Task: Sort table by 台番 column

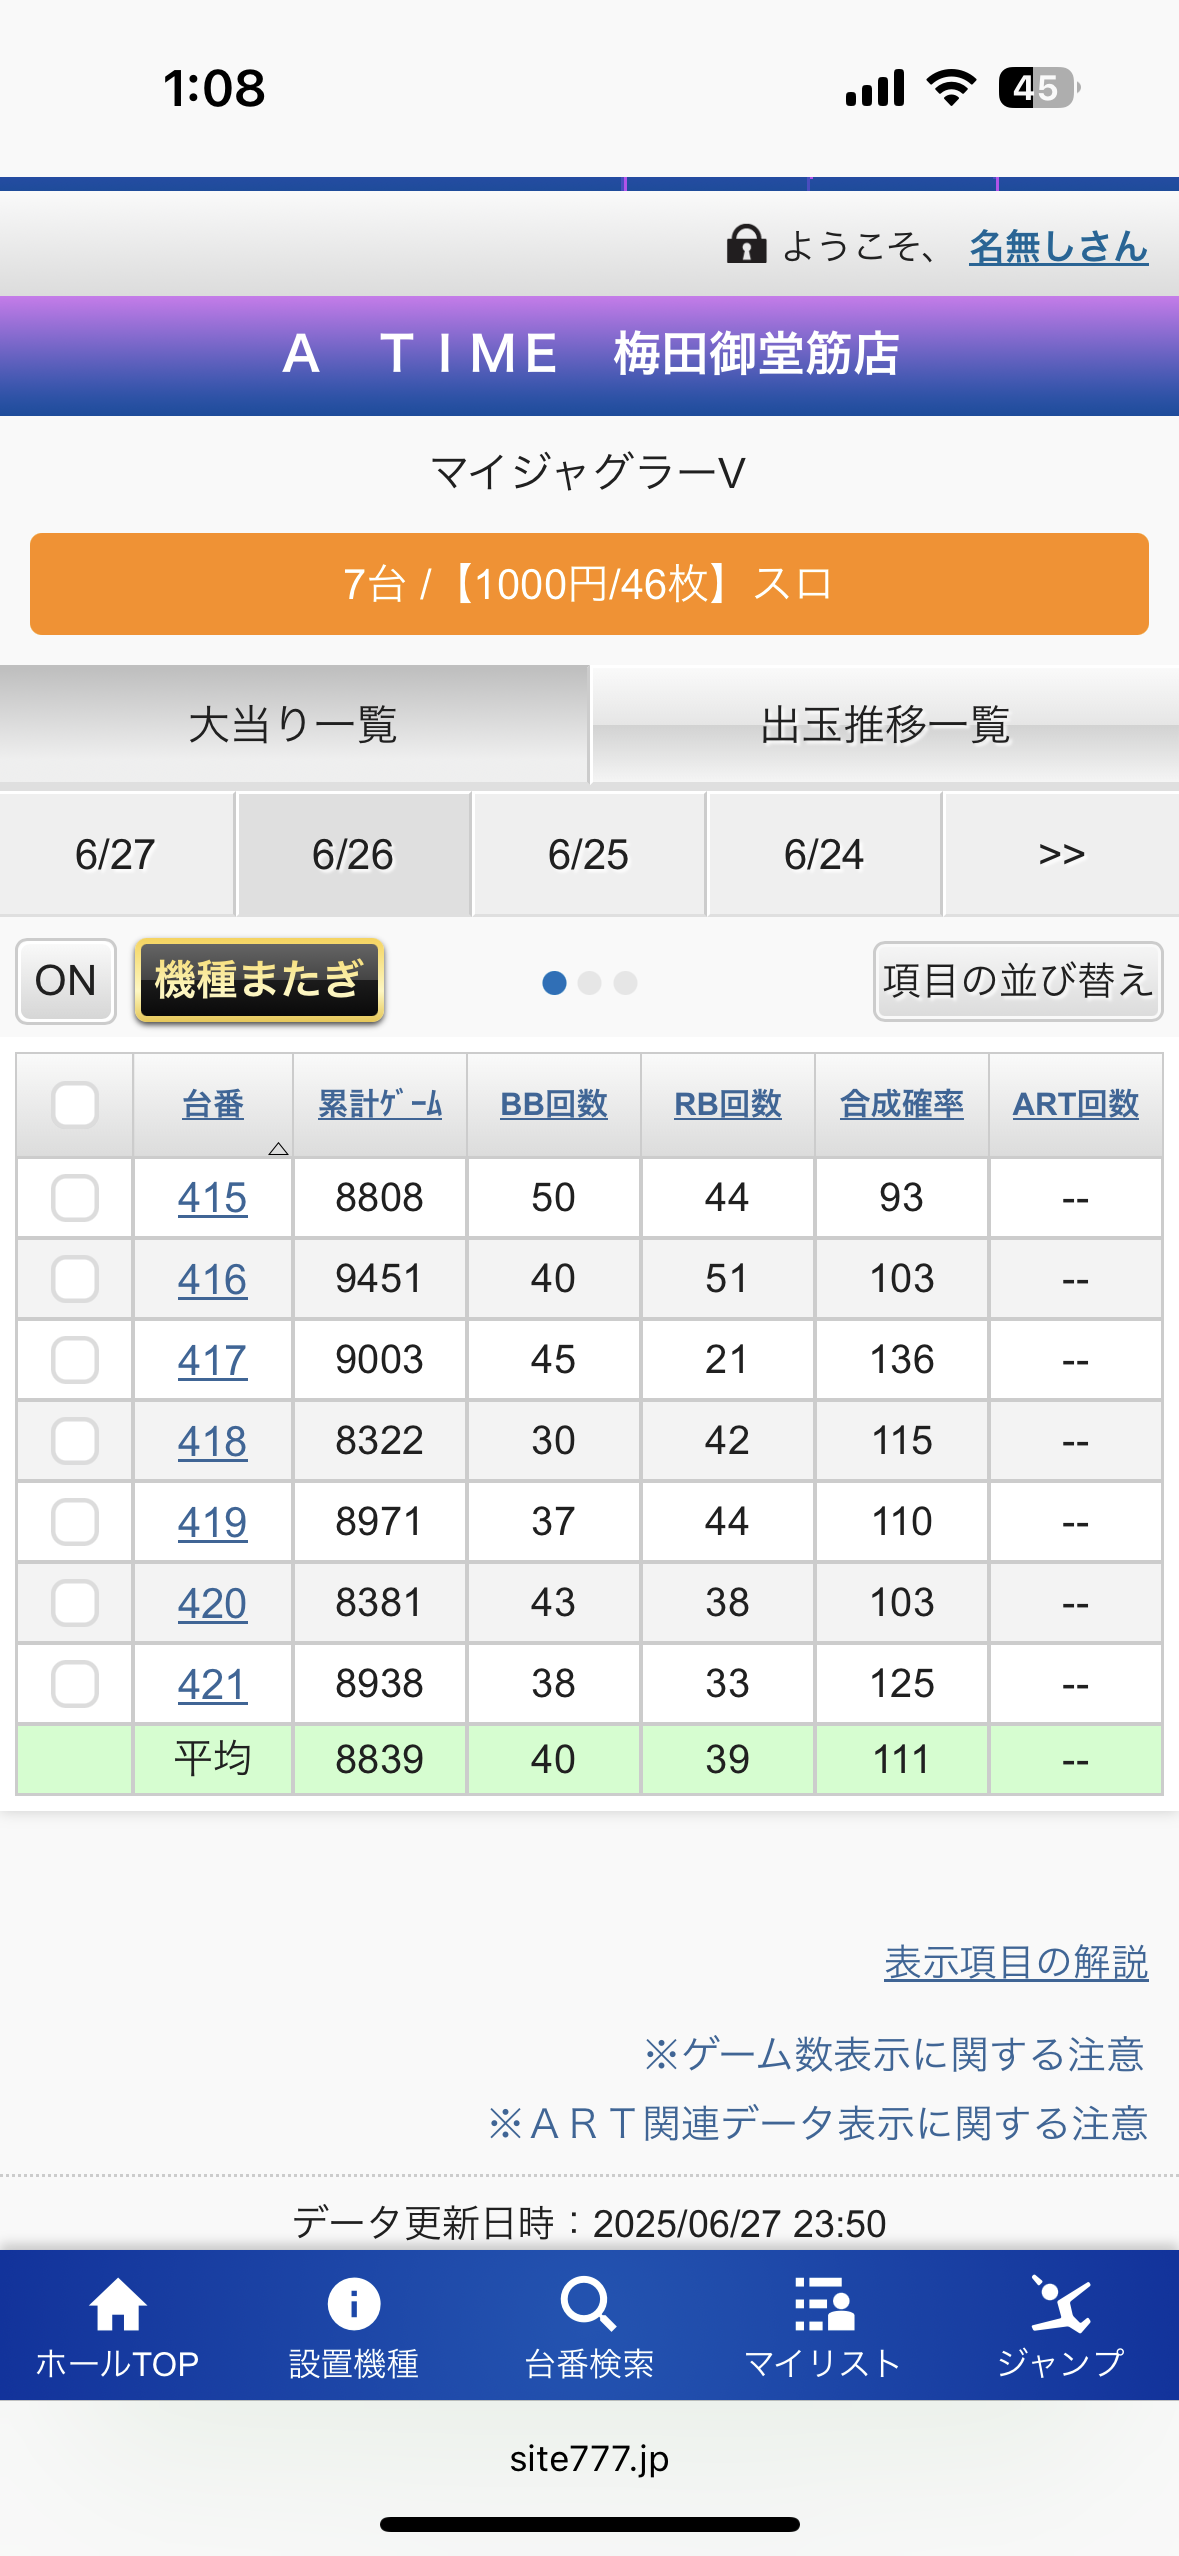Action: 213,1104
